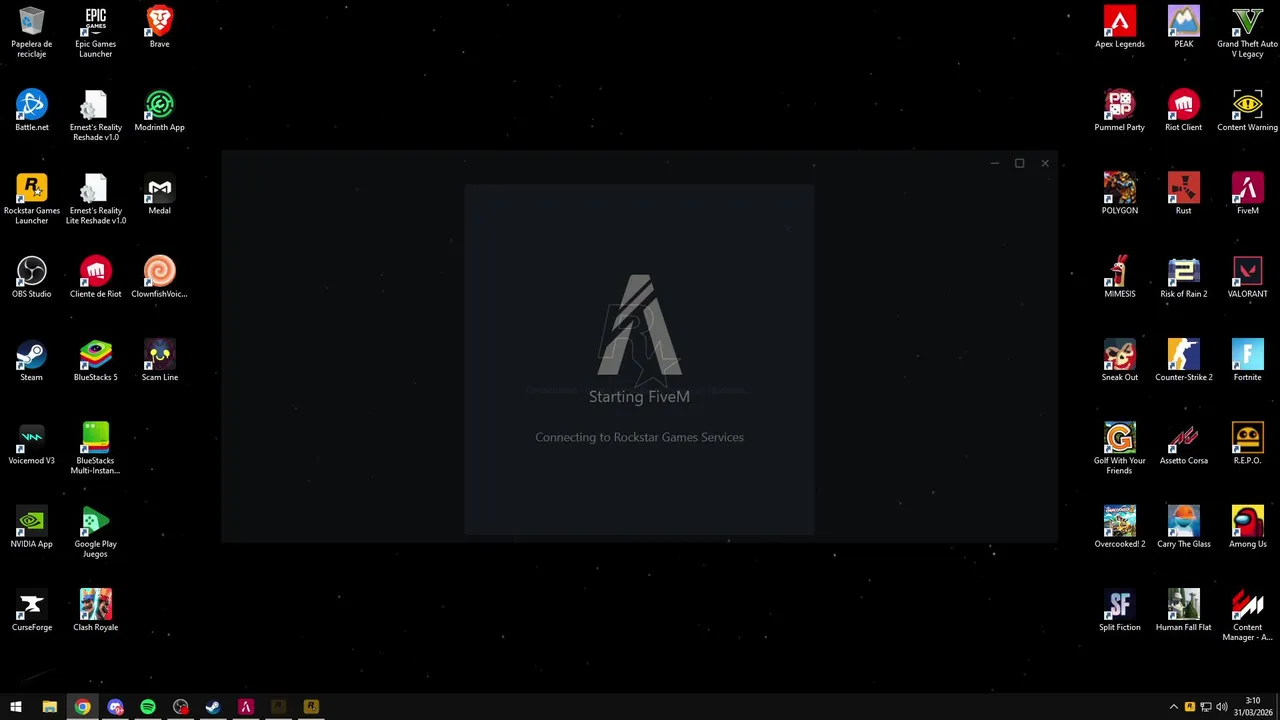
Task: Open the Clash Royale desktop shortcut
Action: pyautogui.click(x=96, y=610)
